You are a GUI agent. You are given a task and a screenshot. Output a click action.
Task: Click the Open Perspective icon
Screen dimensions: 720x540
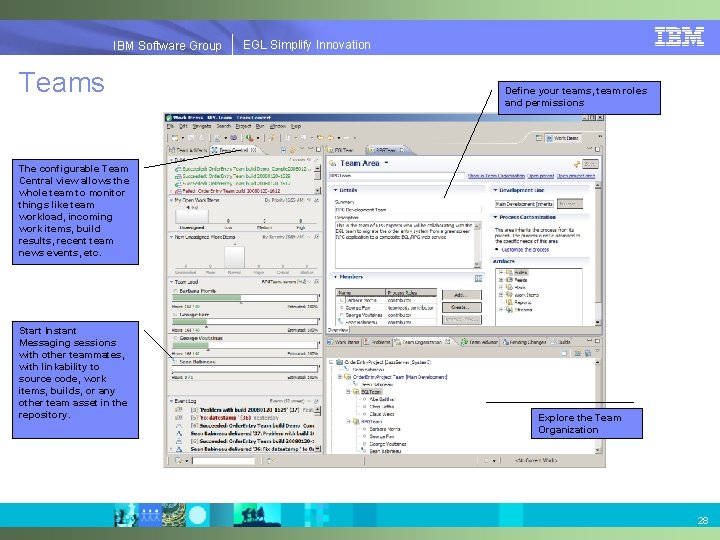click(538, 138)
